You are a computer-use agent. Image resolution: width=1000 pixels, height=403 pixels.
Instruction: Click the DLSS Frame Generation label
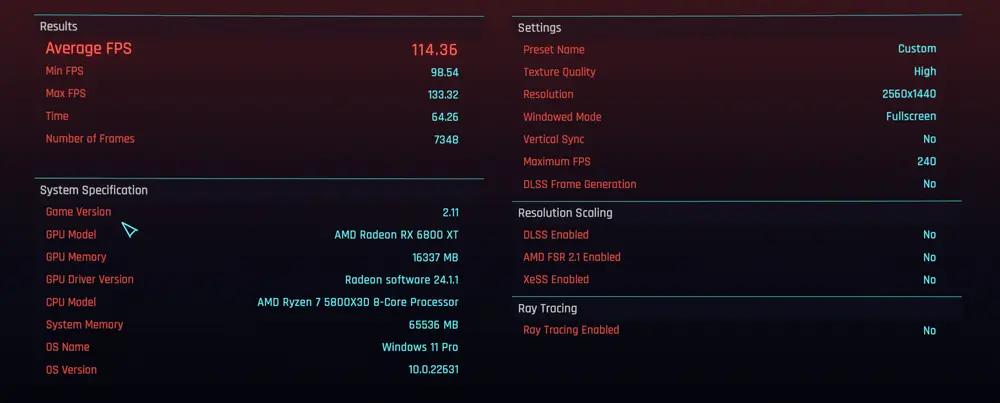point(580,184)
